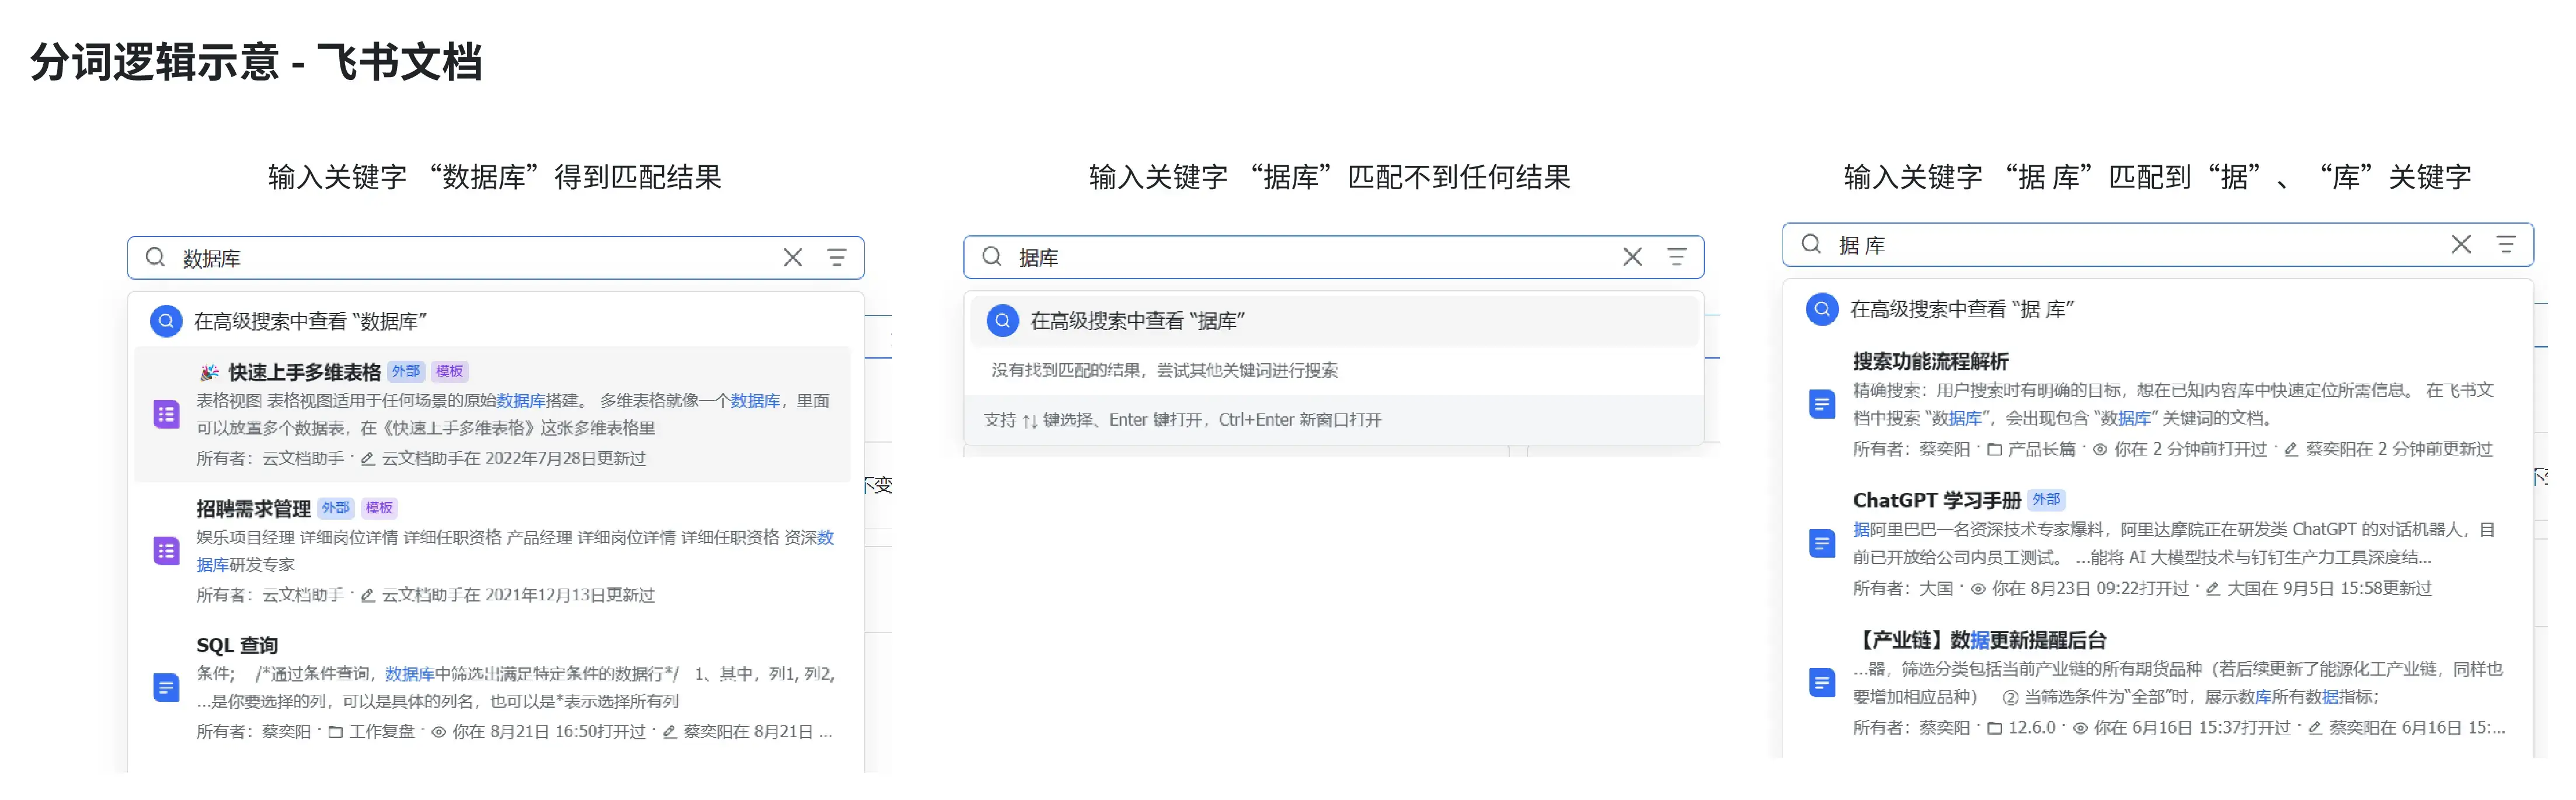The width and height of the screenshot is (2576, 800).
Task: Click blue search circle beside 在高级搜索中查看 "据库"
Action: click(1003, 320)
